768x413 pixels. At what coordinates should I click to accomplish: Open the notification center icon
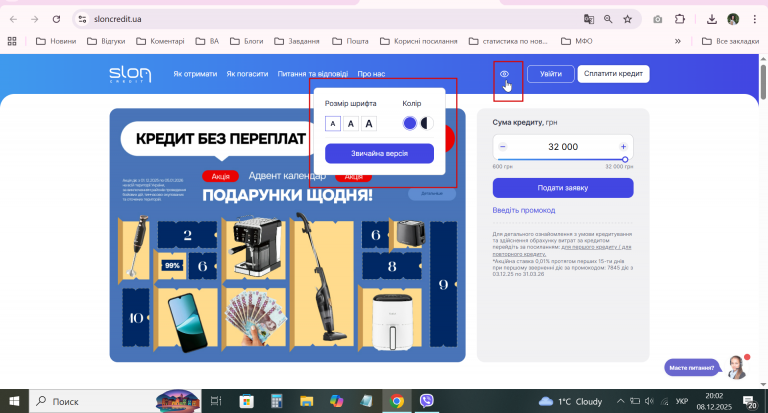tap(749, 402)
